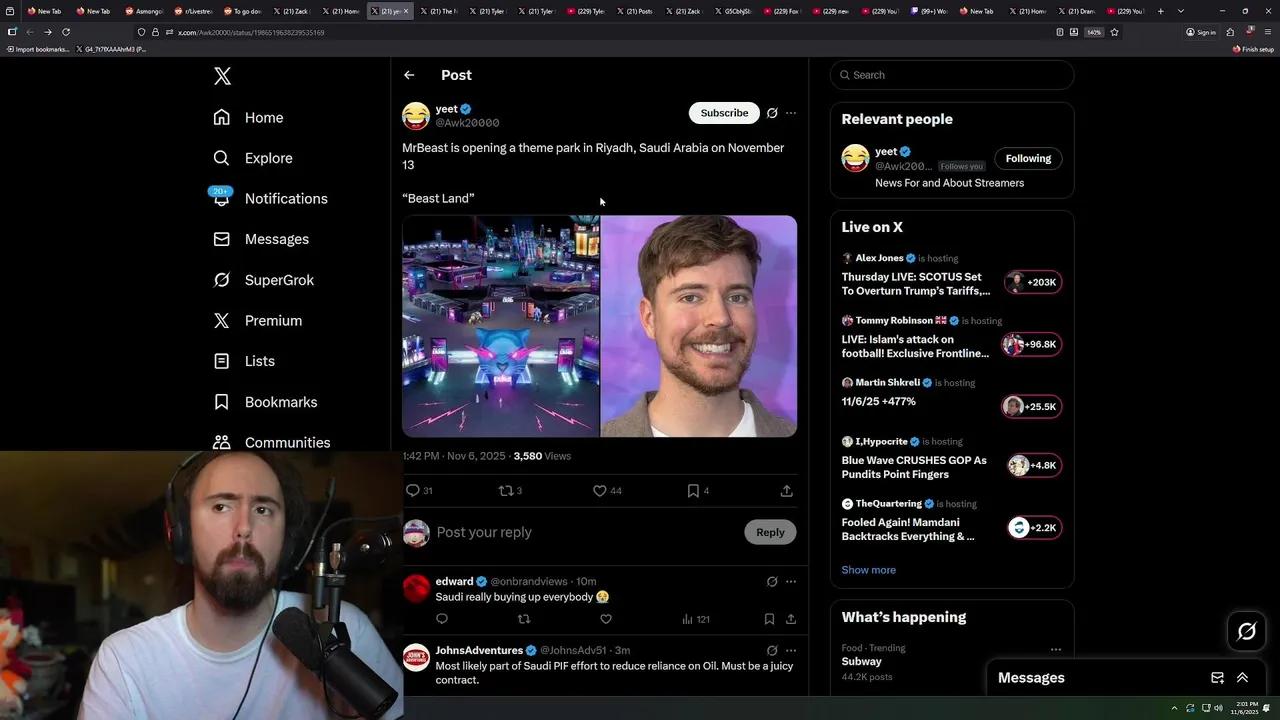Viewport: 1280px width, 720px height.
Task: Click Grok icon on JohnsAdventures reply
Action: 772,650
